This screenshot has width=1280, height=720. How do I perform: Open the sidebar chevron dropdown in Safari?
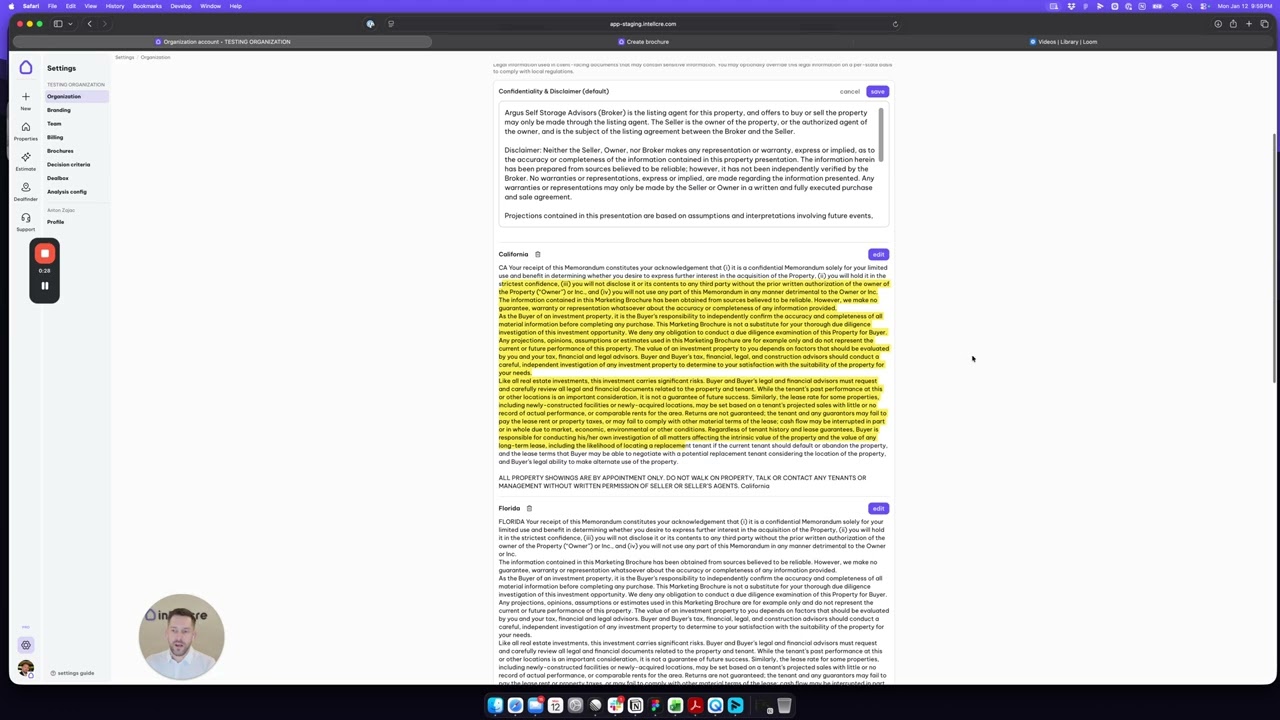[x=70, y=24]
